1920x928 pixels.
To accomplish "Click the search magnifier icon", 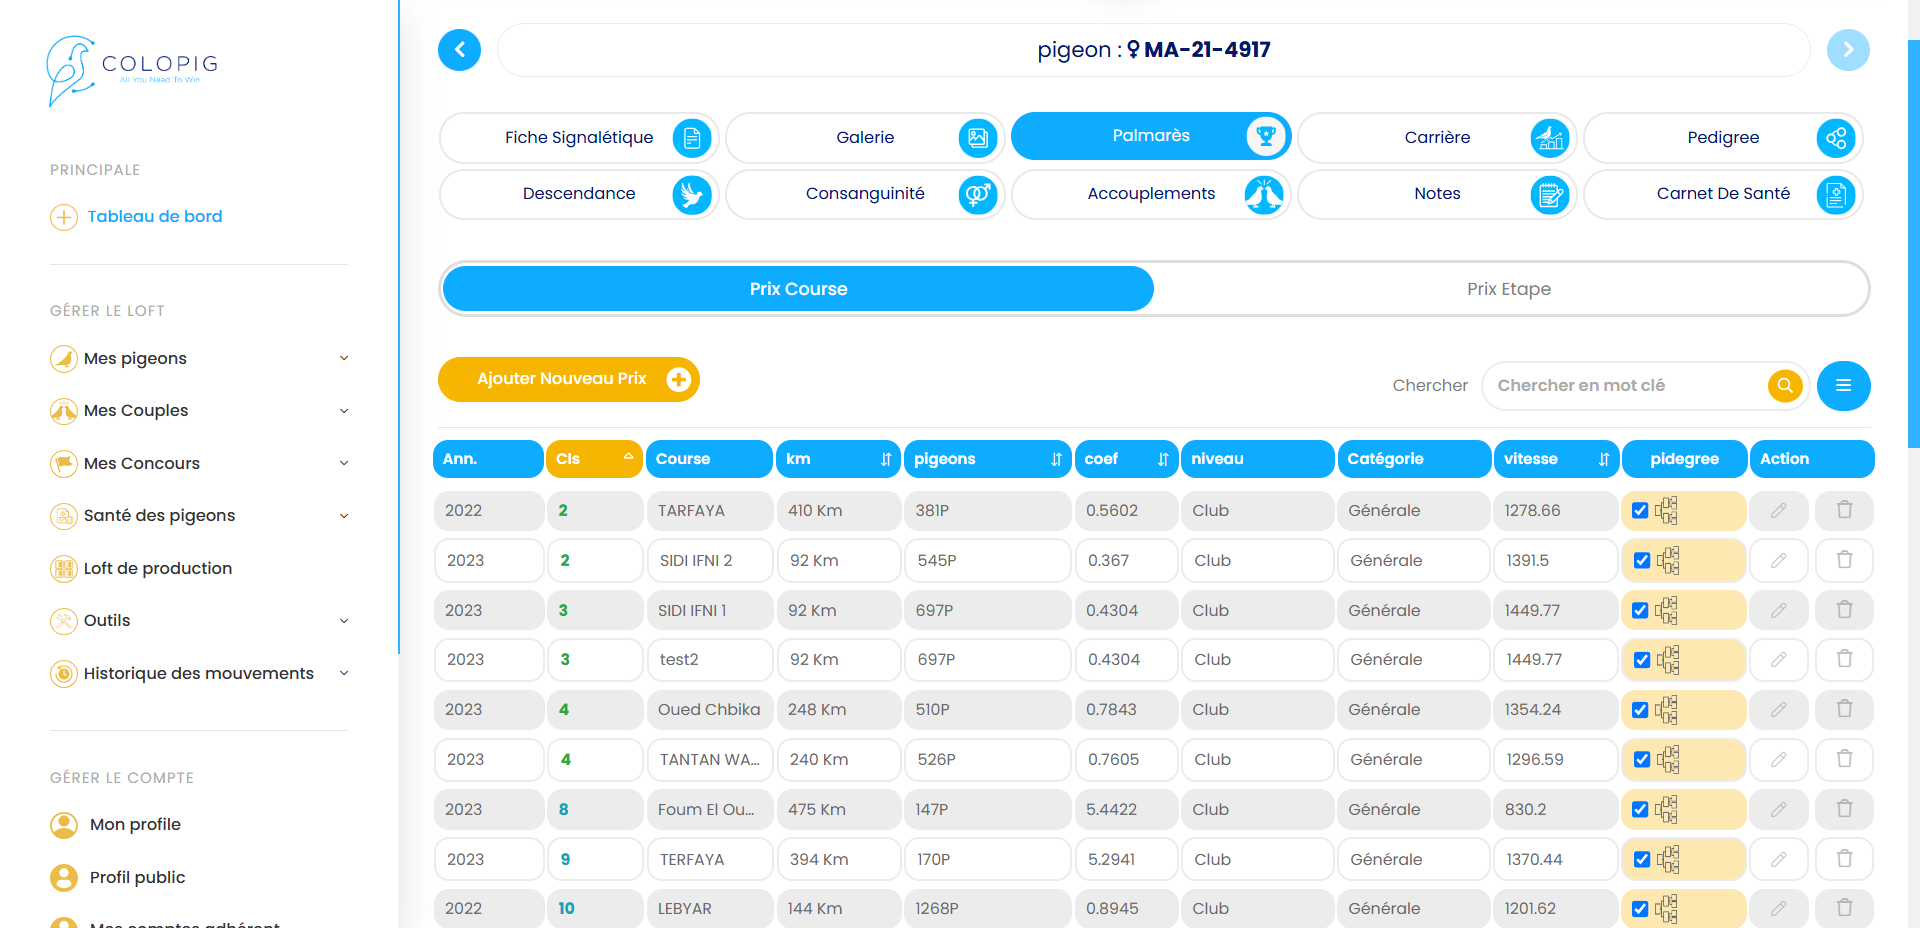I will pos(1785,385).
